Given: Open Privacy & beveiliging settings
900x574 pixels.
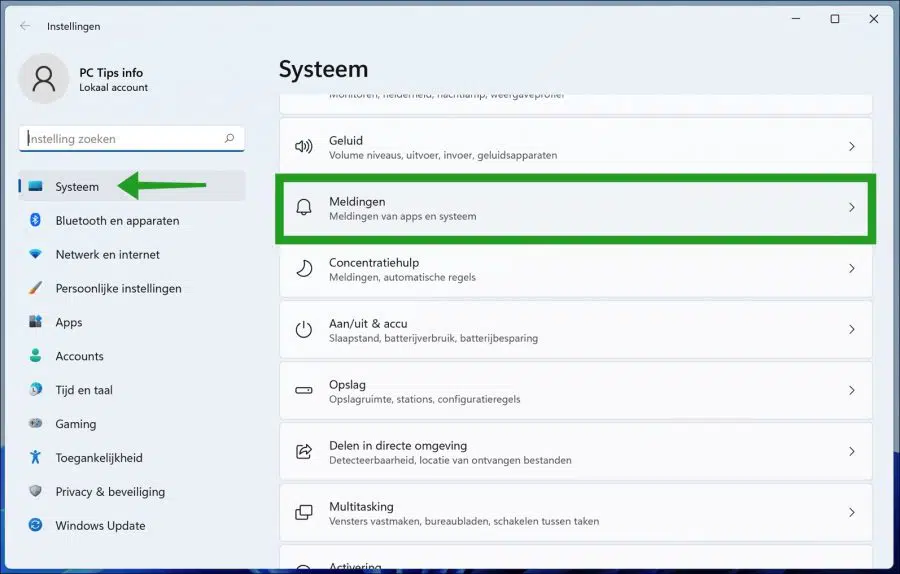Looking at the screenshot, I should [132, 491].
